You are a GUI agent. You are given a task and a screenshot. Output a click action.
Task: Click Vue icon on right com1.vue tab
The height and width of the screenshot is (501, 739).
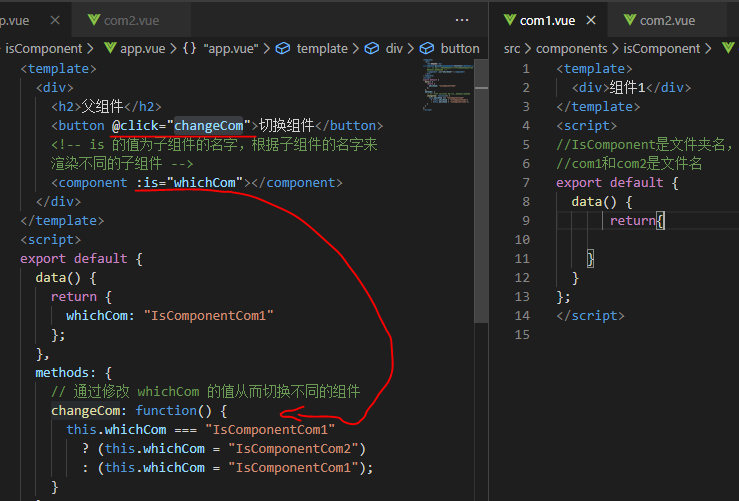[509, 20]
